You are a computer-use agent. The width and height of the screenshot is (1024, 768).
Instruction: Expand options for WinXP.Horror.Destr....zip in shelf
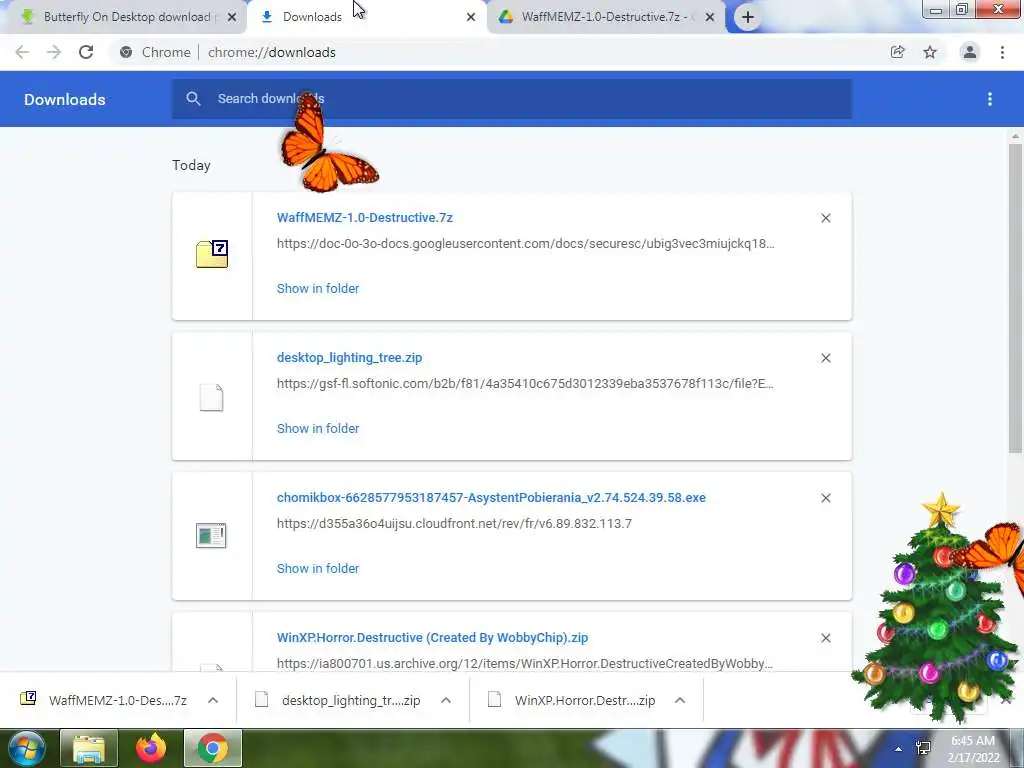tap(680, 700)
